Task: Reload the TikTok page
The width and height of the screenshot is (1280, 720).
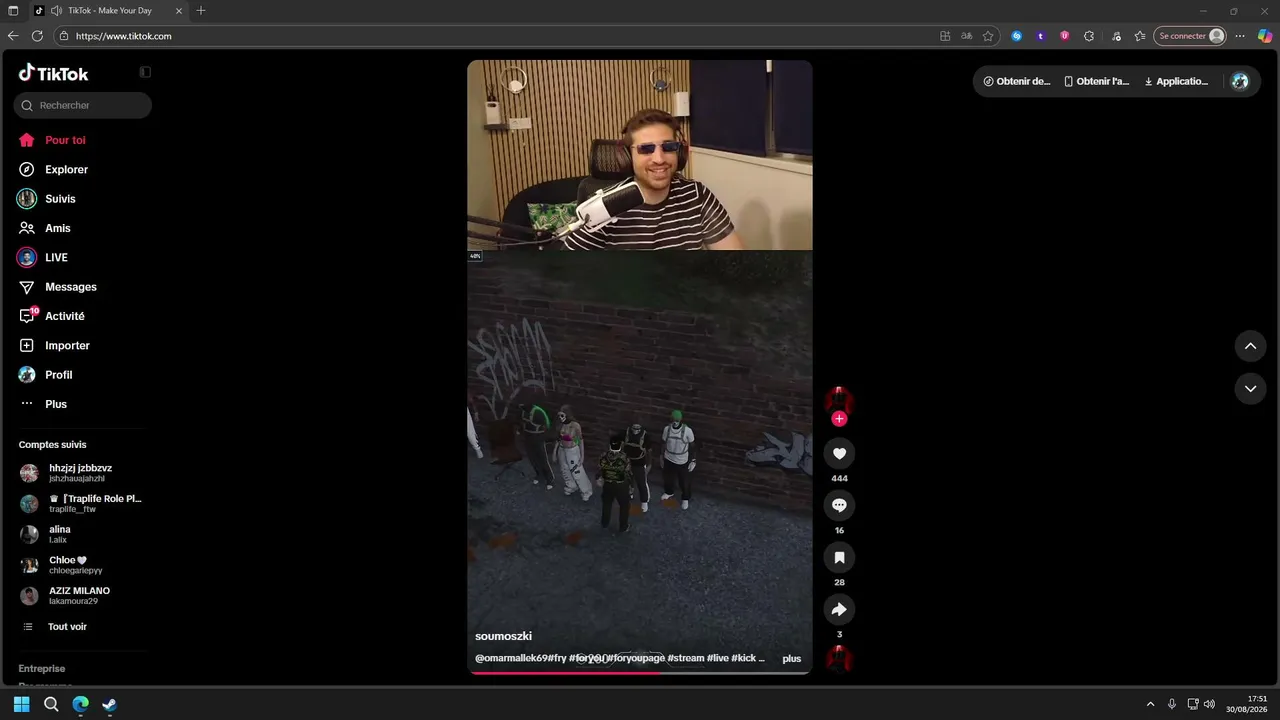Action: click(x=37, y=36)
